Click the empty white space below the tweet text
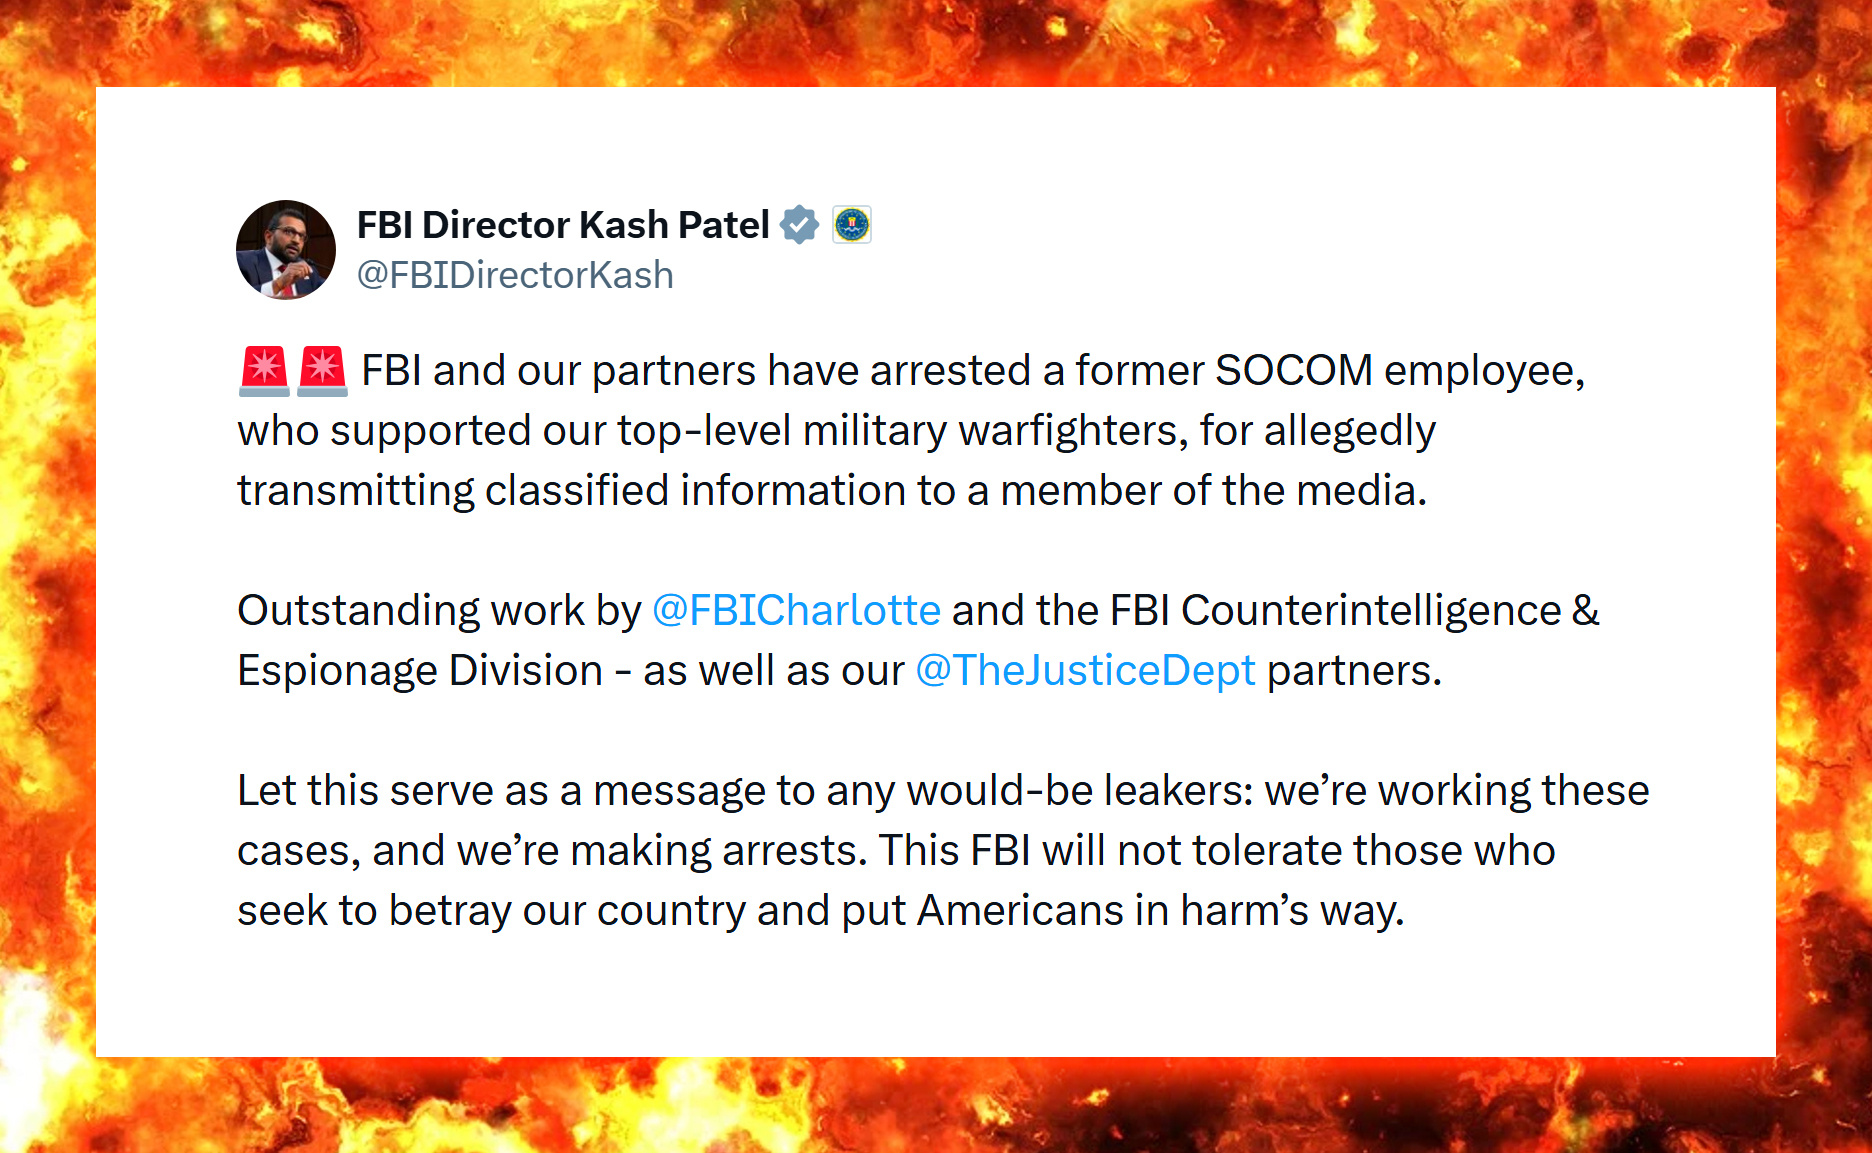The height and width of the screenshot is (1153, 1872). (x=935, y=990)
